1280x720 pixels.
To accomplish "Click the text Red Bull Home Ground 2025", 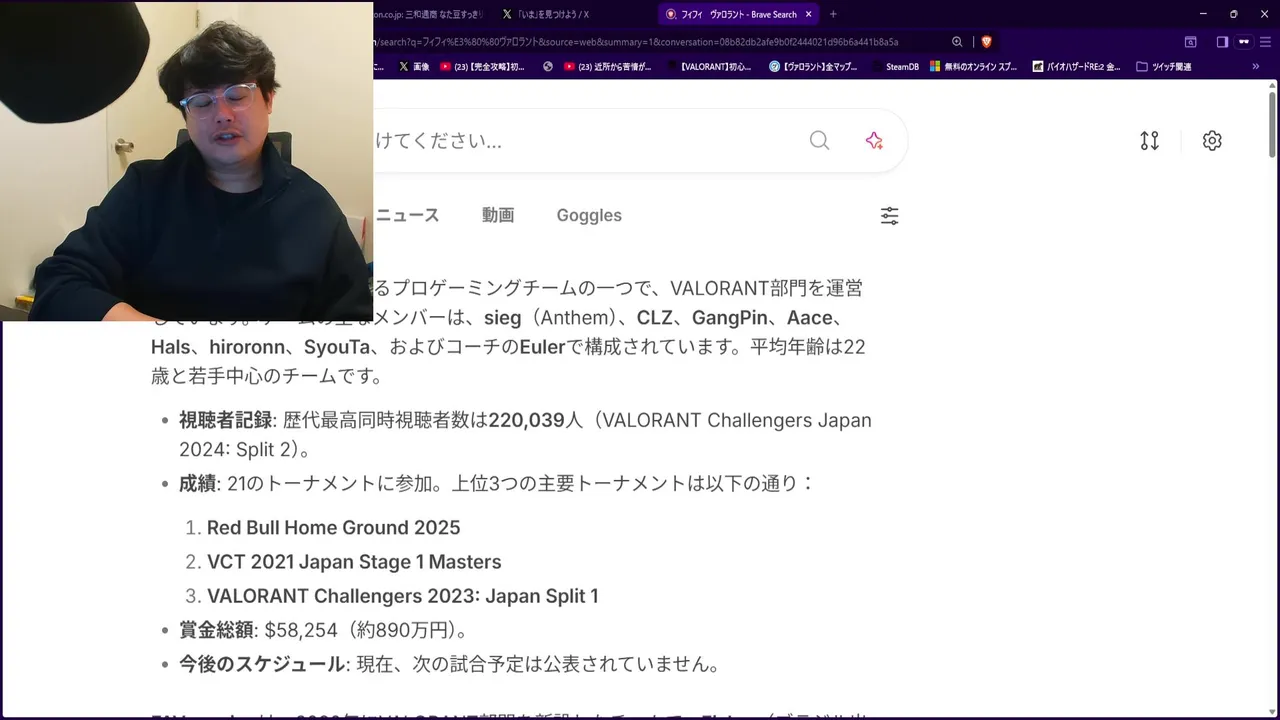I will pyautogui.click(x=334, y=527).
